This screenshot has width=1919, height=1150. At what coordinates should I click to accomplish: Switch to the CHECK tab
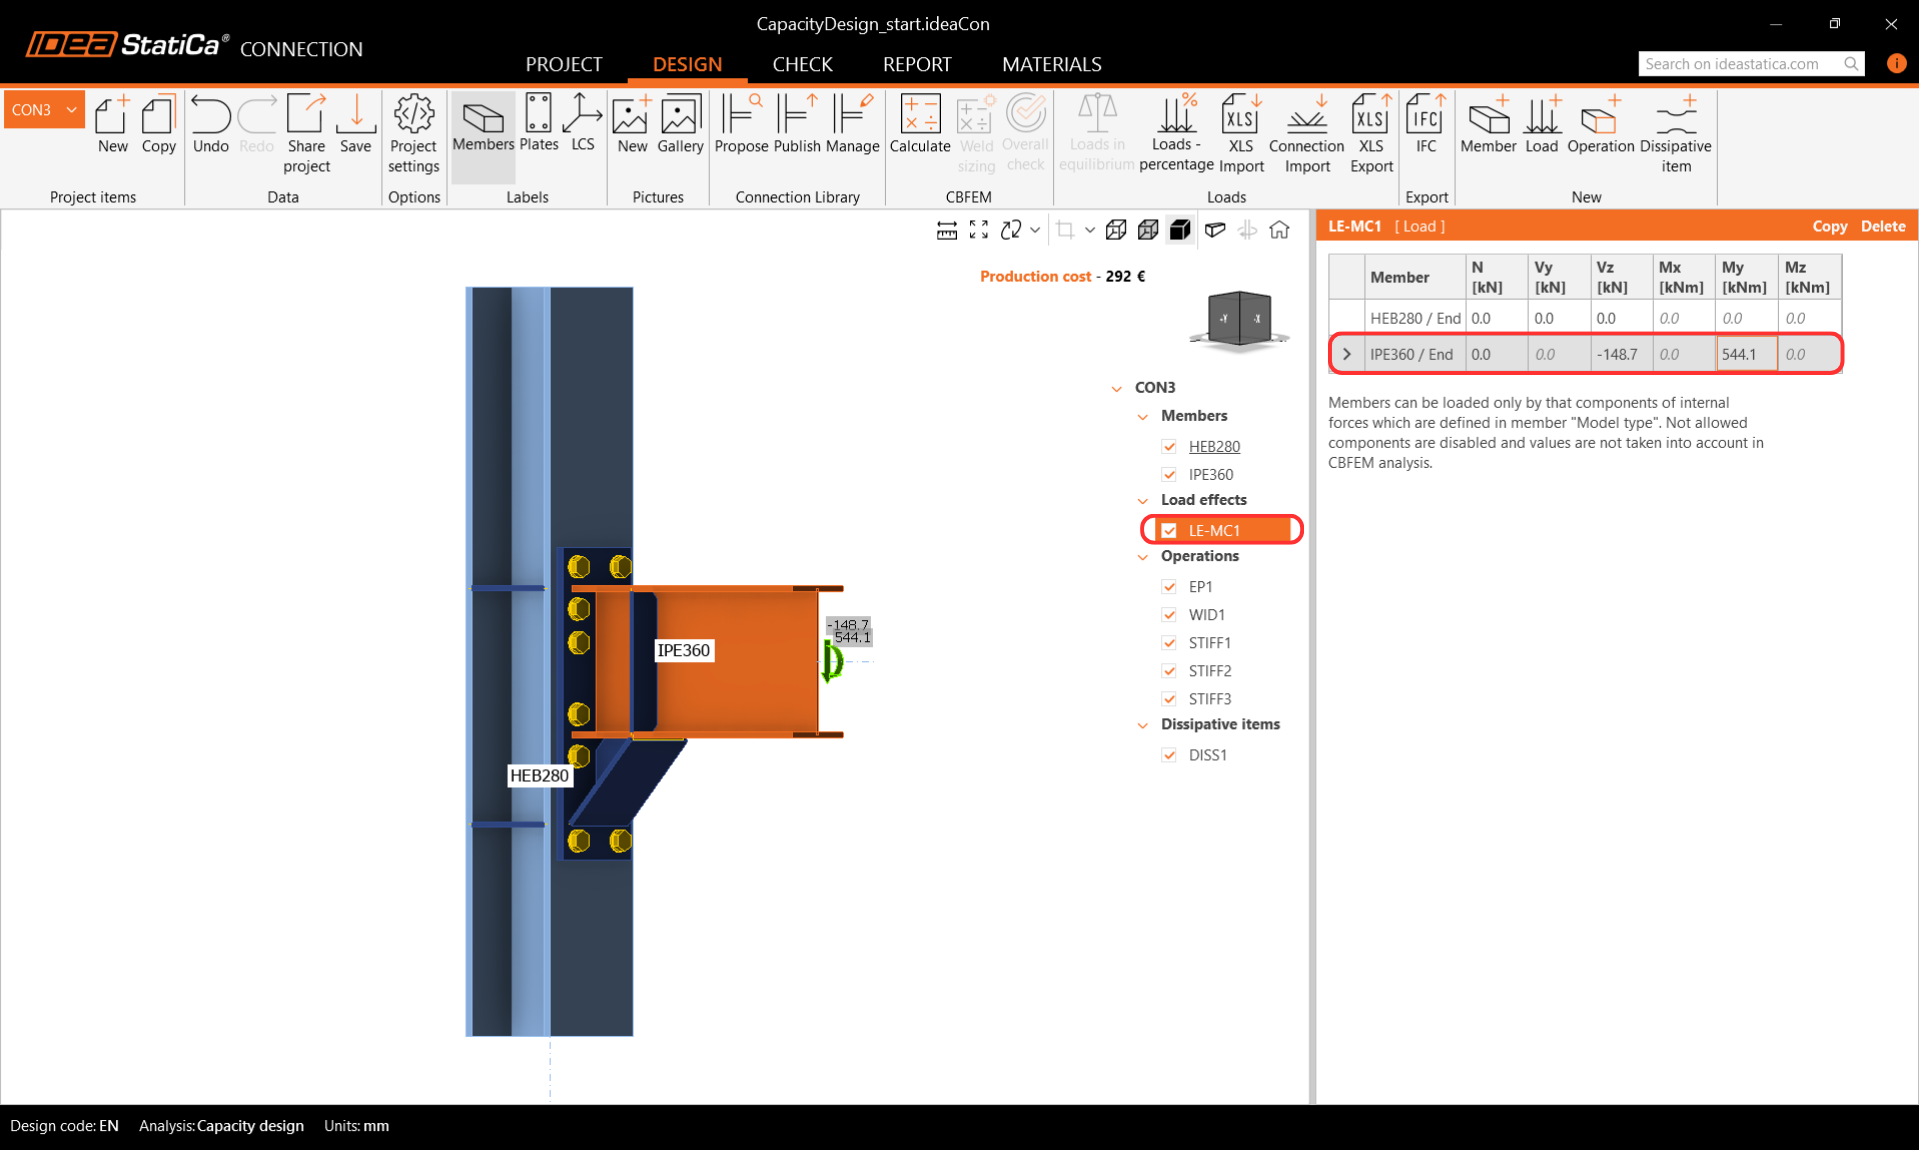[x=802, y=64]
